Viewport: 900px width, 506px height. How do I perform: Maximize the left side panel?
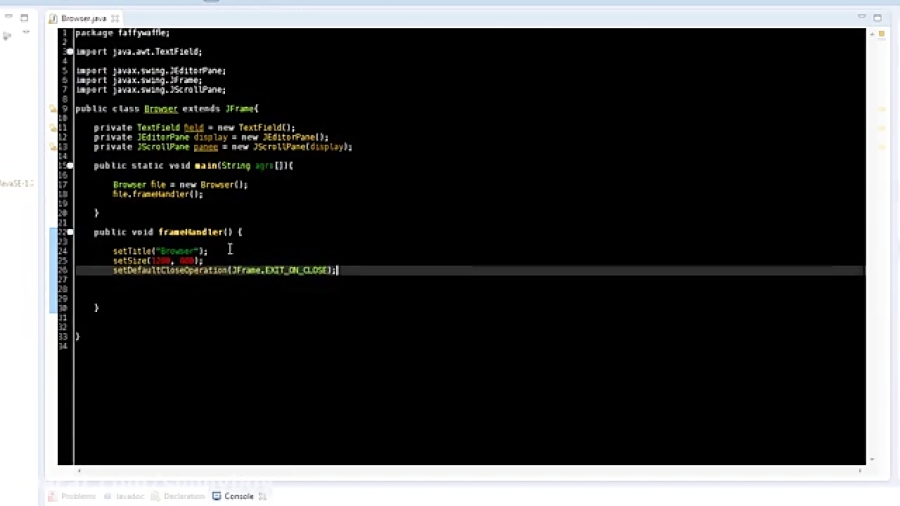point(24,18)
